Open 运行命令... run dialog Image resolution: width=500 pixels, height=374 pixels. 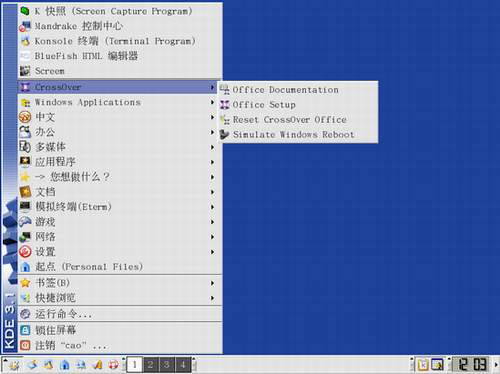coord(120,314)
